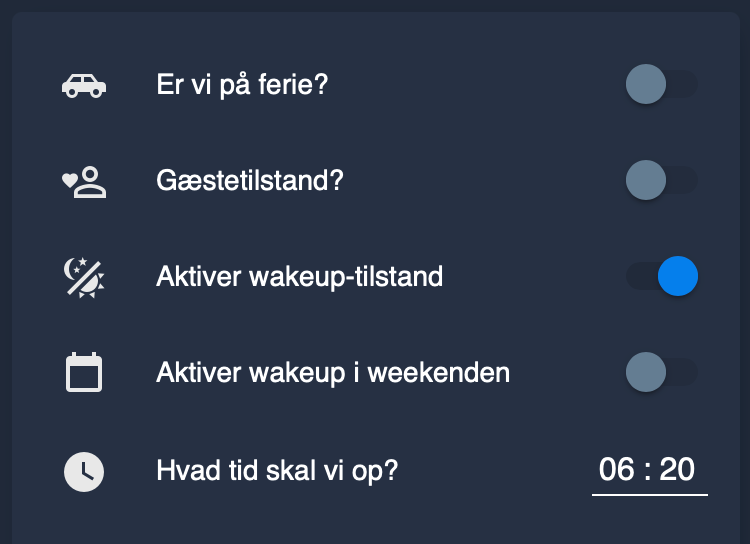Open the 'Gæstetilstand?' entity label
Viewport: 750px width, 544px height.
point(250,180)
